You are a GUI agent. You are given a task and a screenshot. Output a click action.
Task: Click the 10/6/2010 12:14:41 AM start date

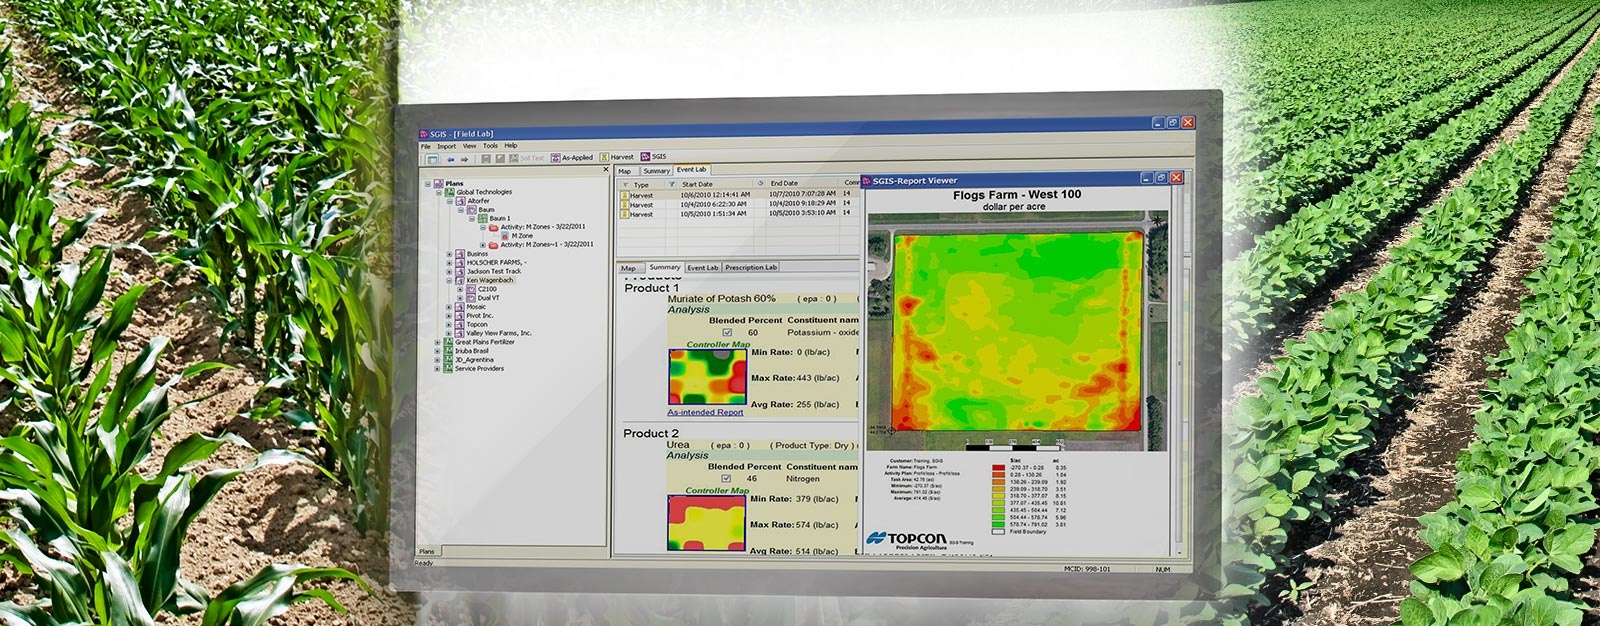[x=715, y=195]
